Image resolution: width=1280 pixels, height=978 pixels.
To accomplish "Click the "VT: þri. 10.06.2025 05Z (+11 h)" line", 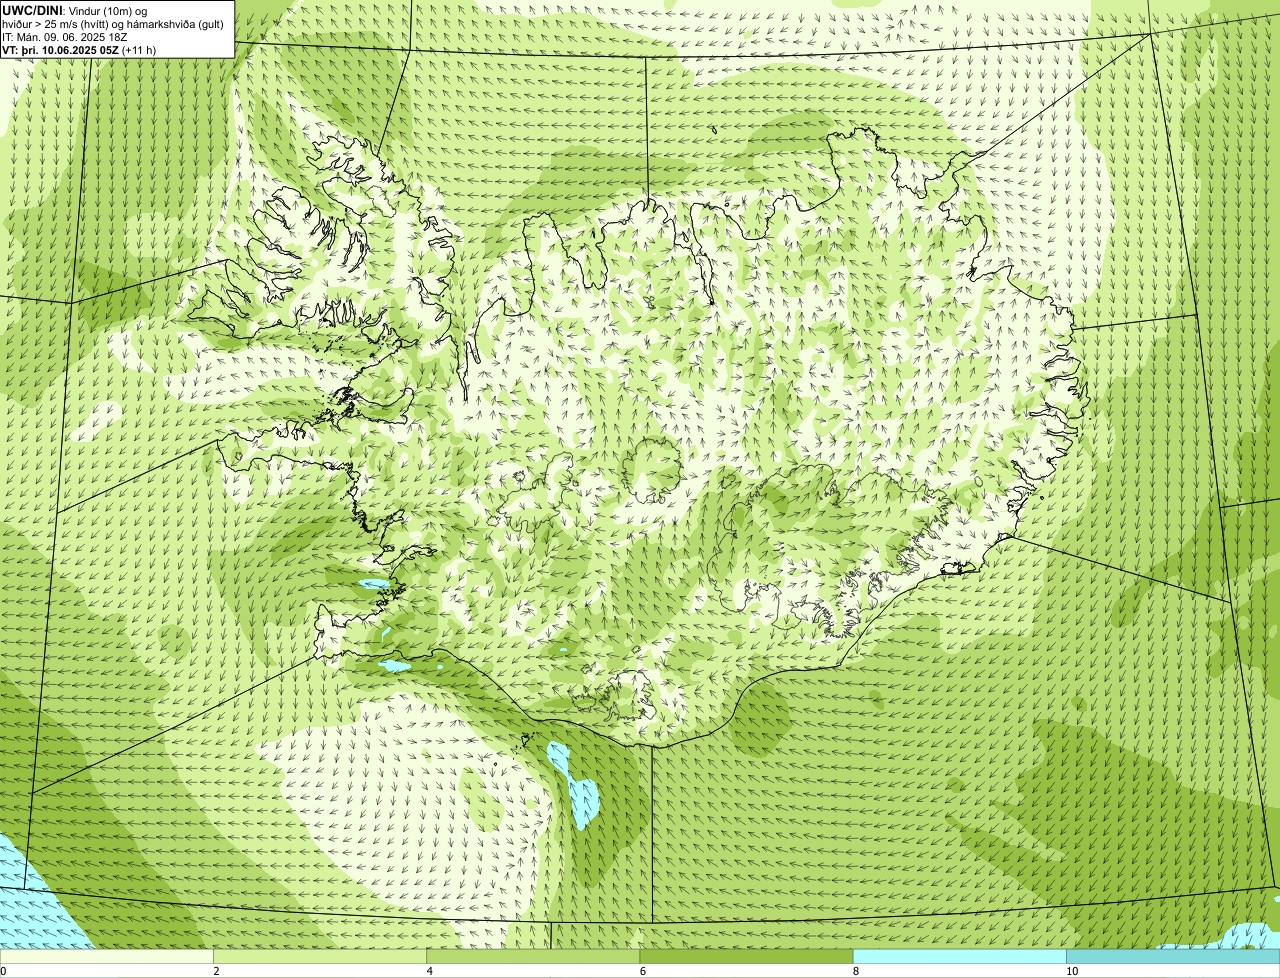I will (80, 49).
